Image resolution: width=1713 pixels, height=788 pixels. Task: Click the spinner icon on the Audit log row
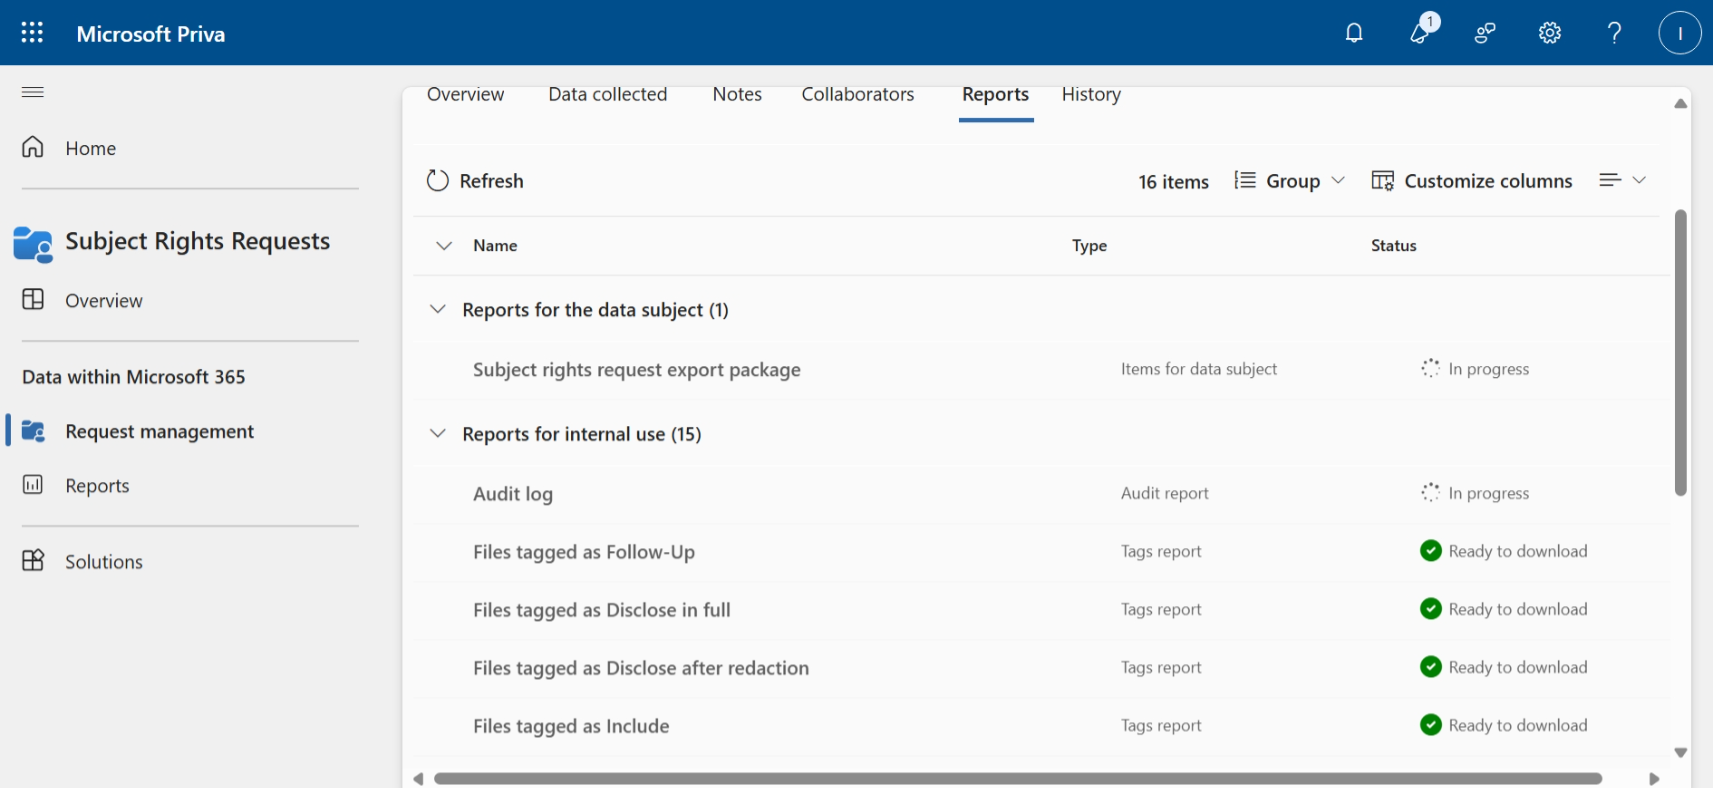click(x=1431, y=492)
